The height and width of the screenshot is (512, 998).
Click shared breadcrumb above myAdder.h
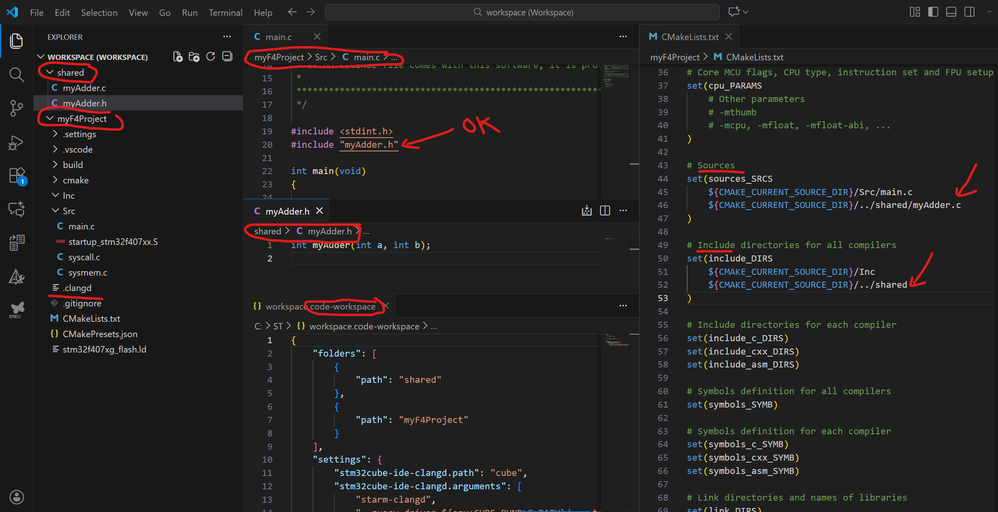pyautogui.click(x=267, y=231)
